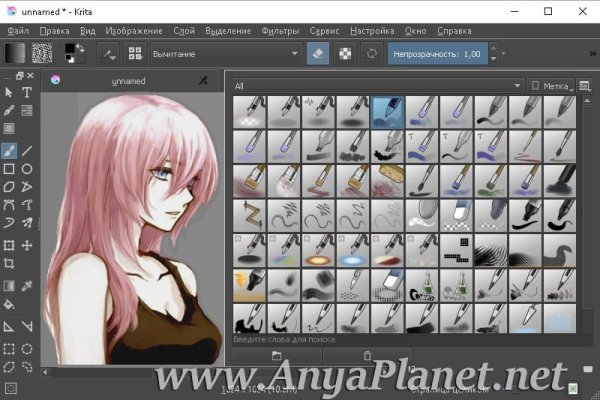
Task: Select the Gradient tool in toolbox
Action: pos(8,286)
